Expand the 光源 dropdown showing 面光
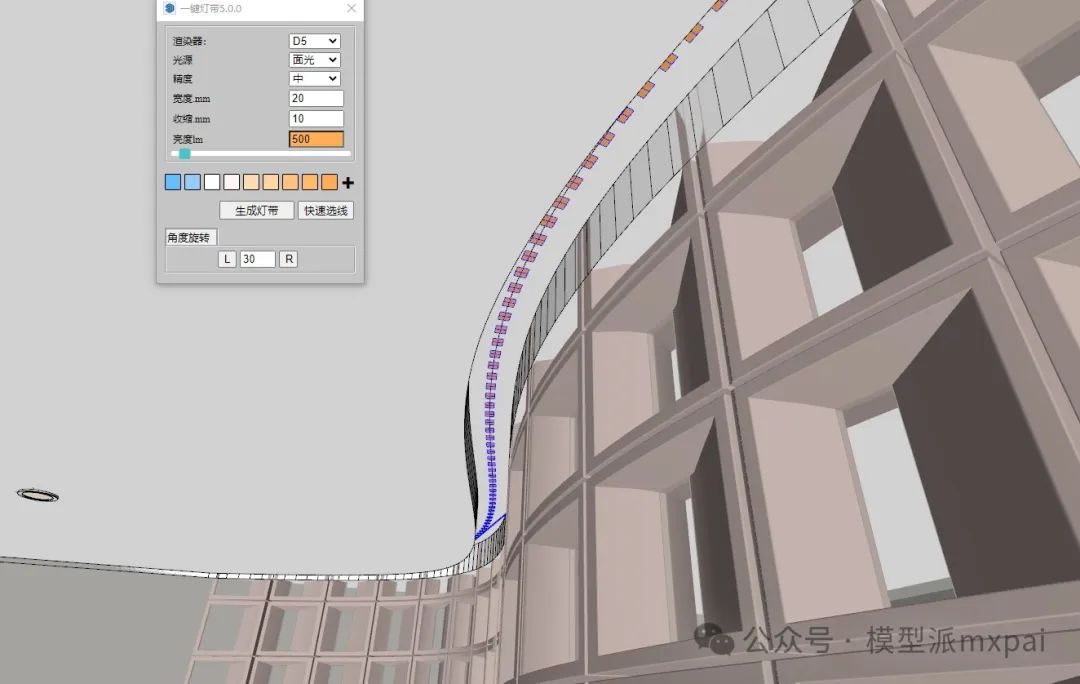The height and width of the screenshot is (684, 1080). (x=314, y=60)
